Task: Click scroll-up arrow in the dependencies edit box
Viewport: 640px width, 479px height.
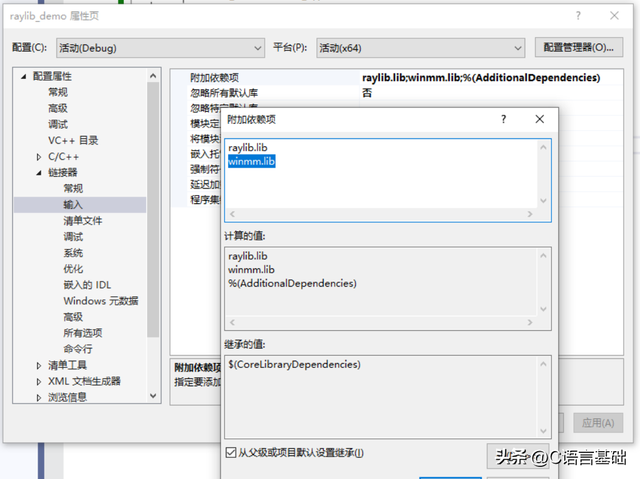Action: click(x=543, y=147)
